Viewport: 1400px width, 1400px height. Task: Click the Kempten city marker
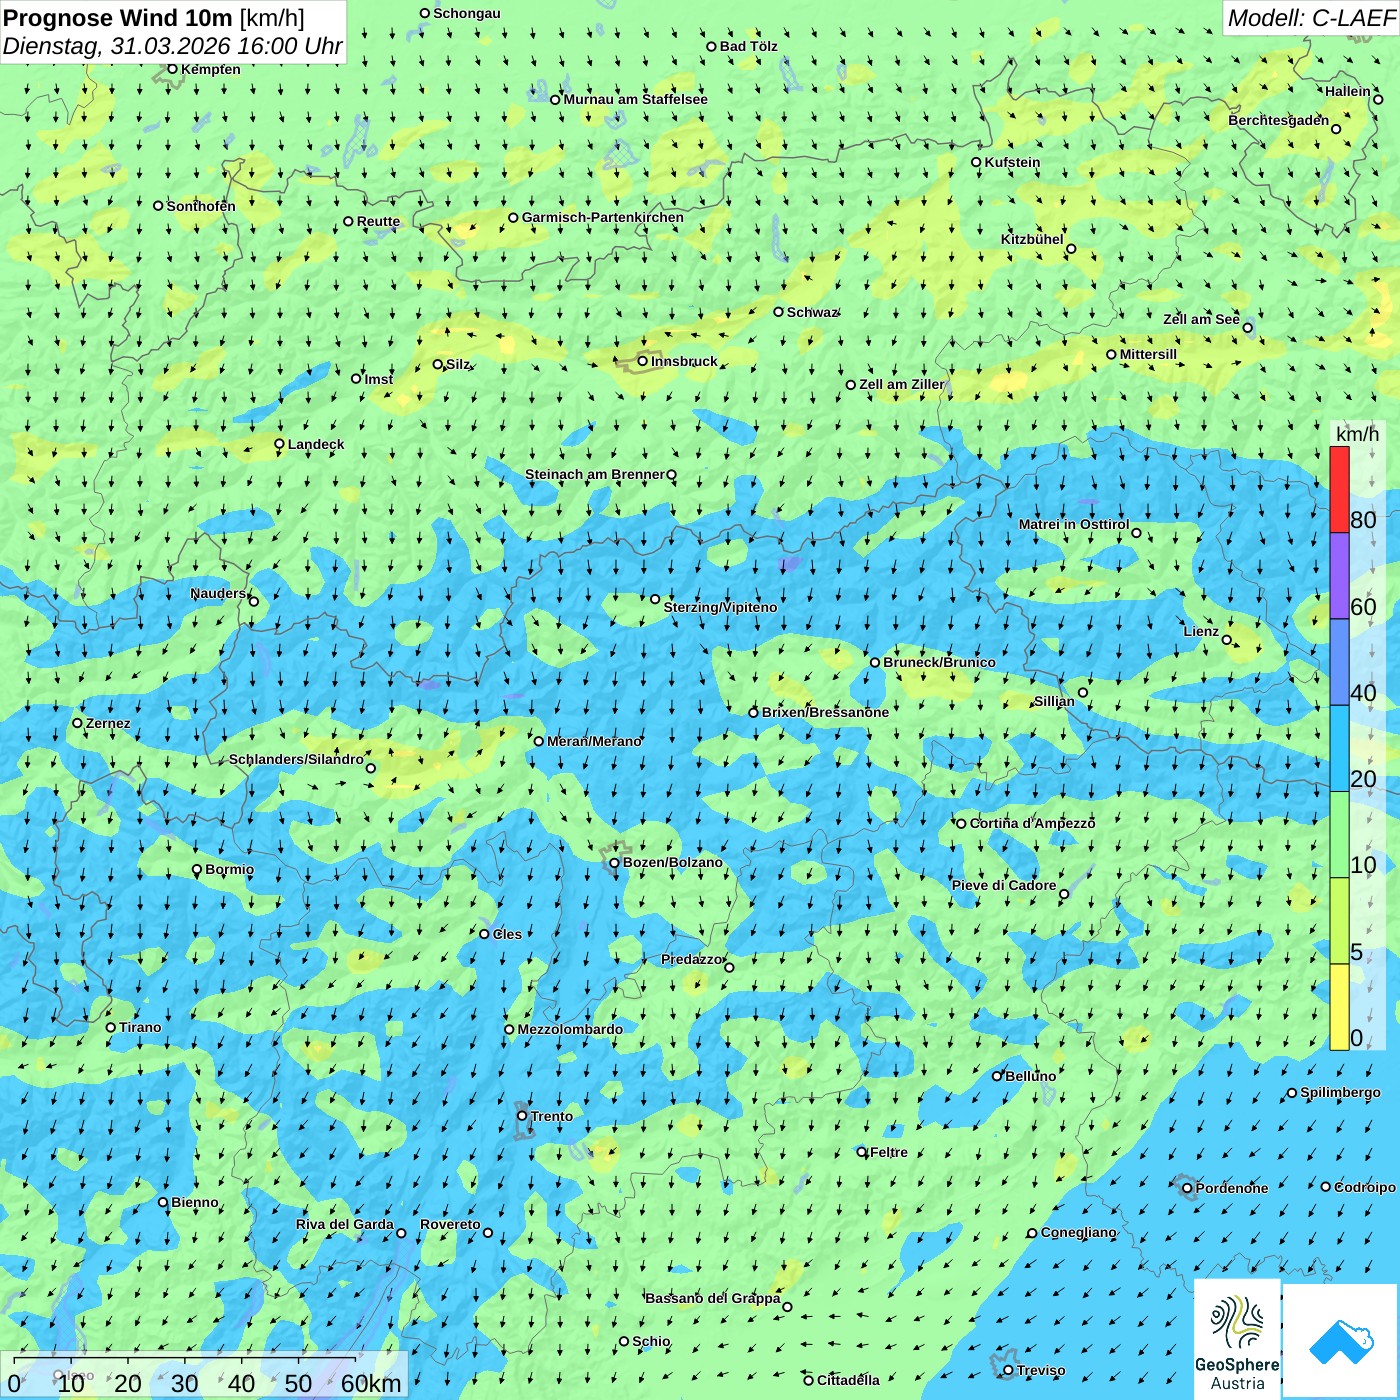(x=172, y=69)
